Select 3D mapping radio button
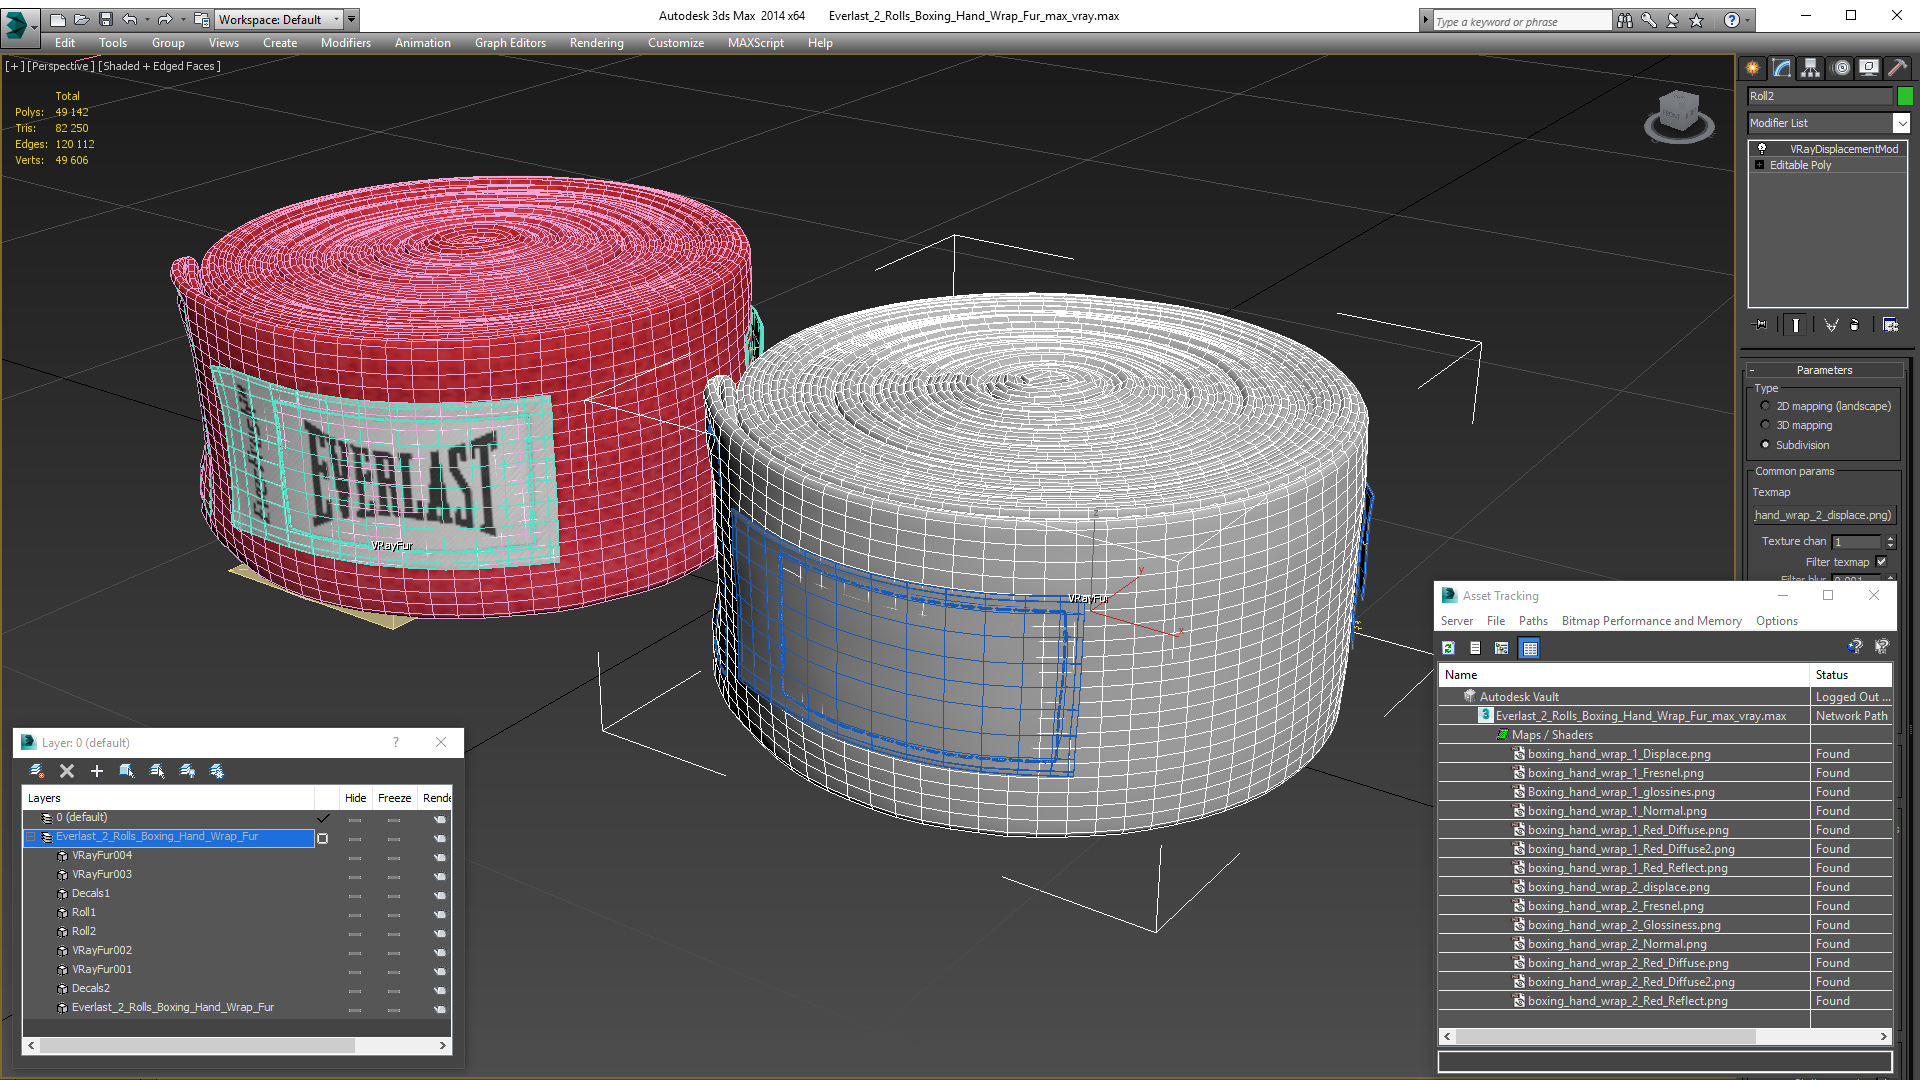The image size is (1920, 1080). tap(1765, 425)
